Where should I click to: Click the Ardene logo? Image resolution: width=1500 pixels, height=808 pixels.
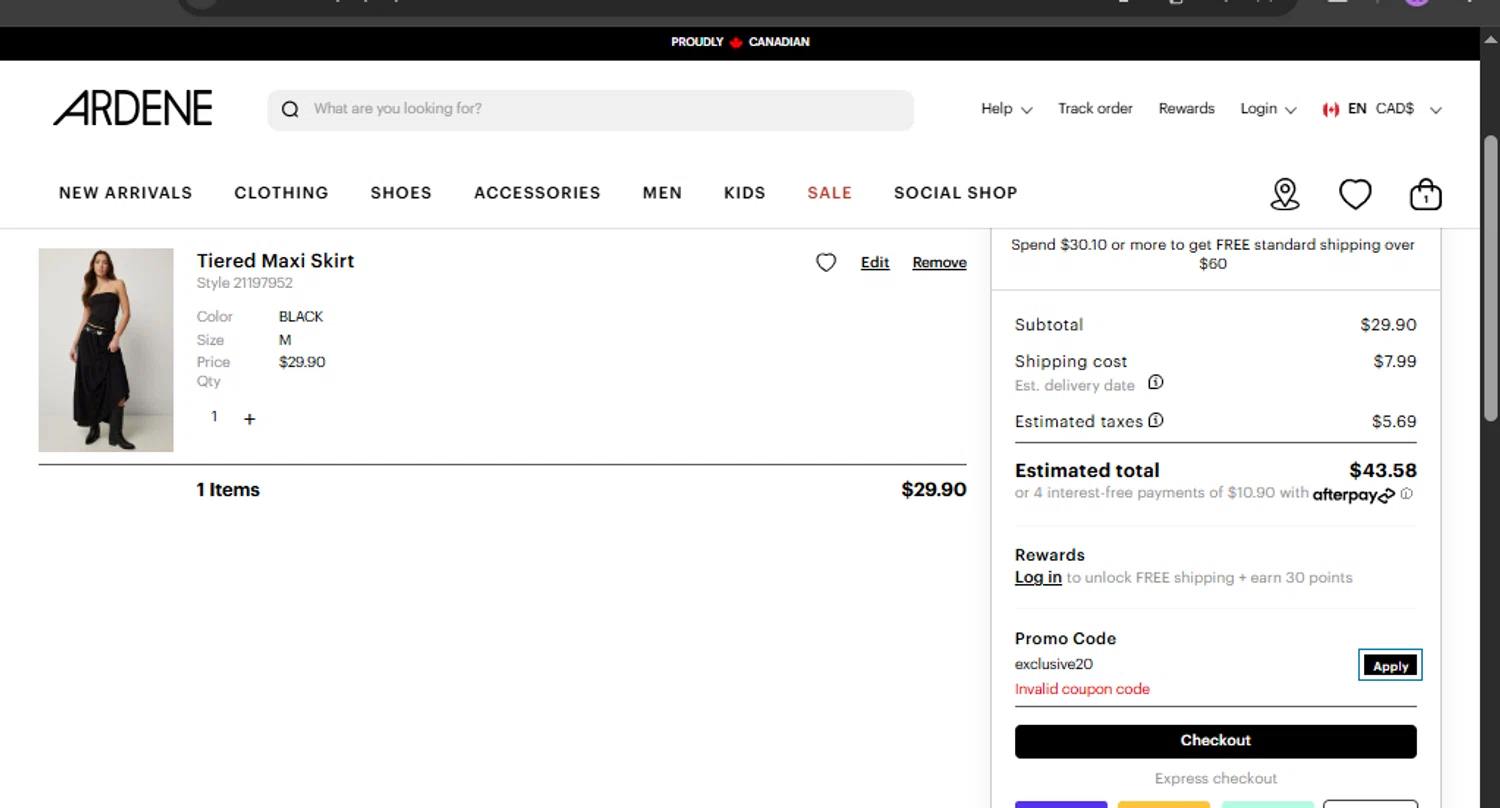[133, 108]
